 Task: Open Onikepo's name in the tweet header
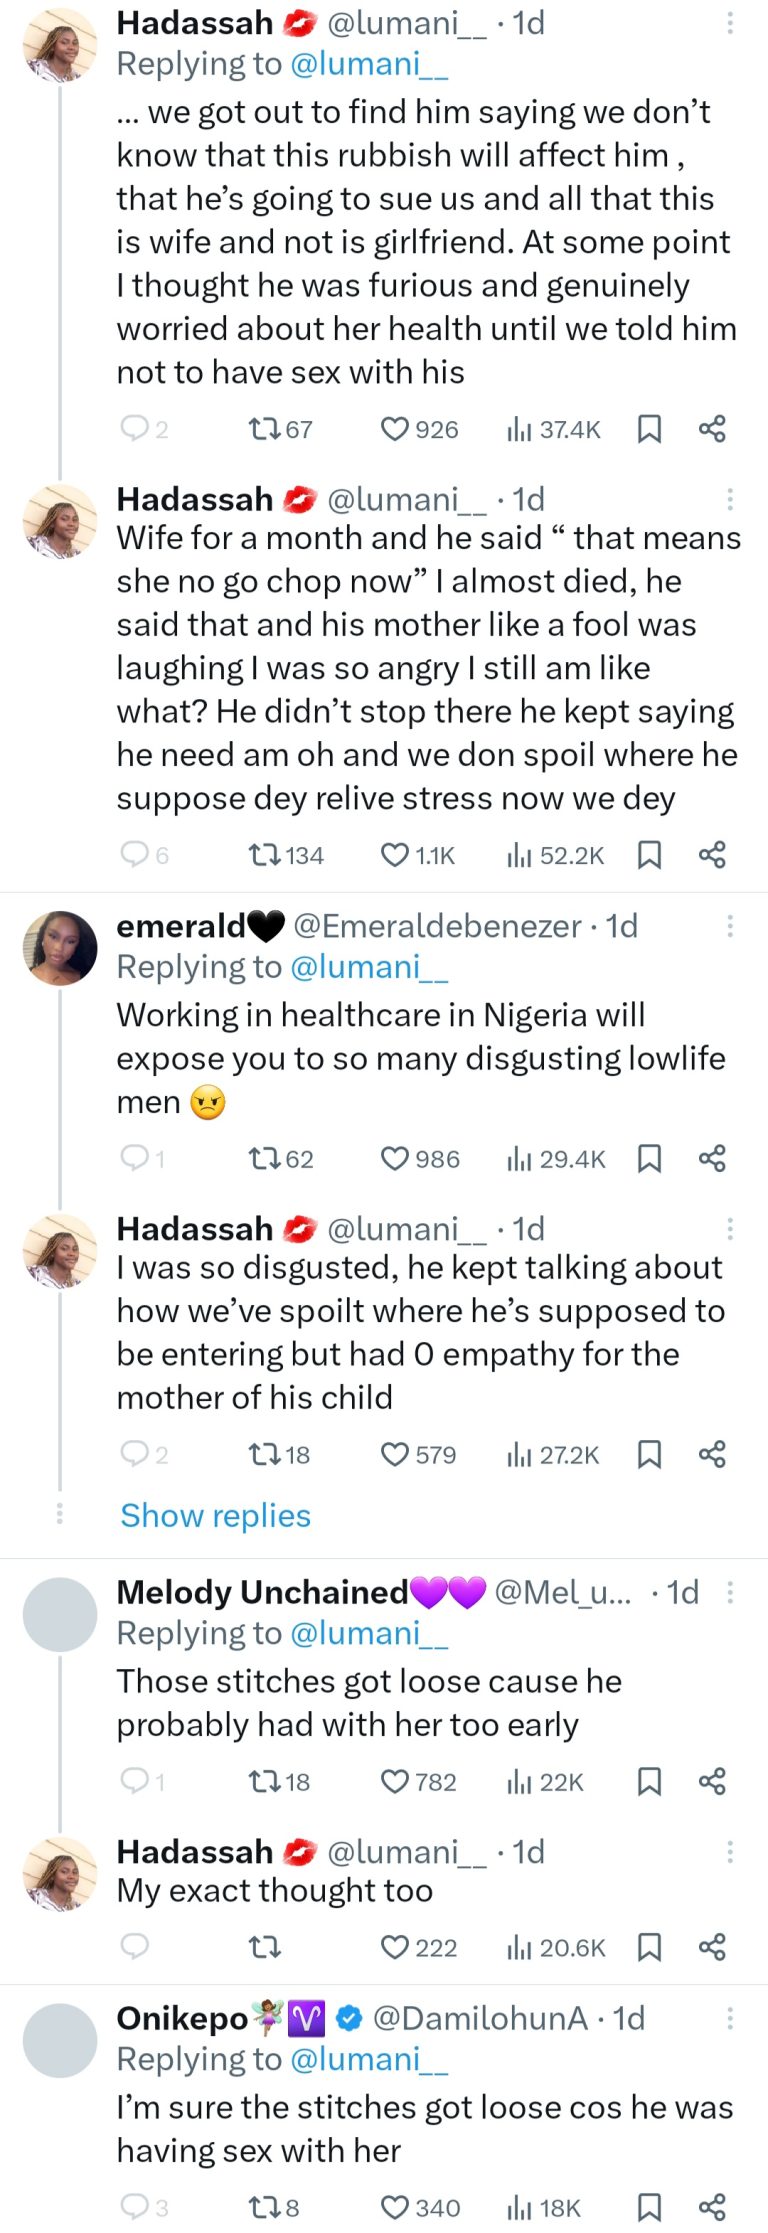point(182,2018)
